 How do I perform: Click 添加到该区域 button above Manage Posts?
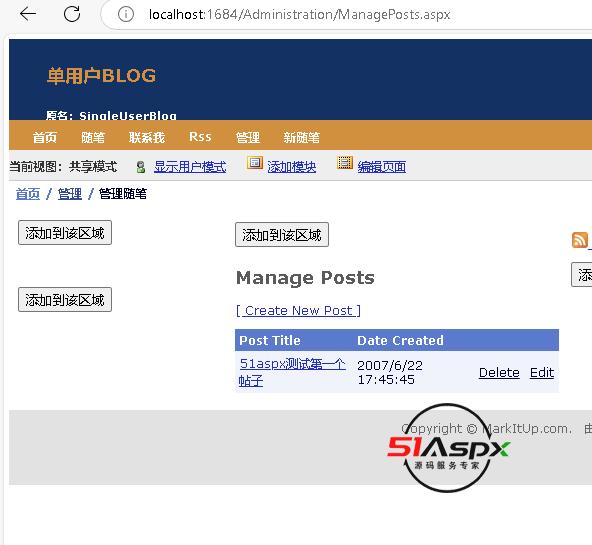(282, 235)
